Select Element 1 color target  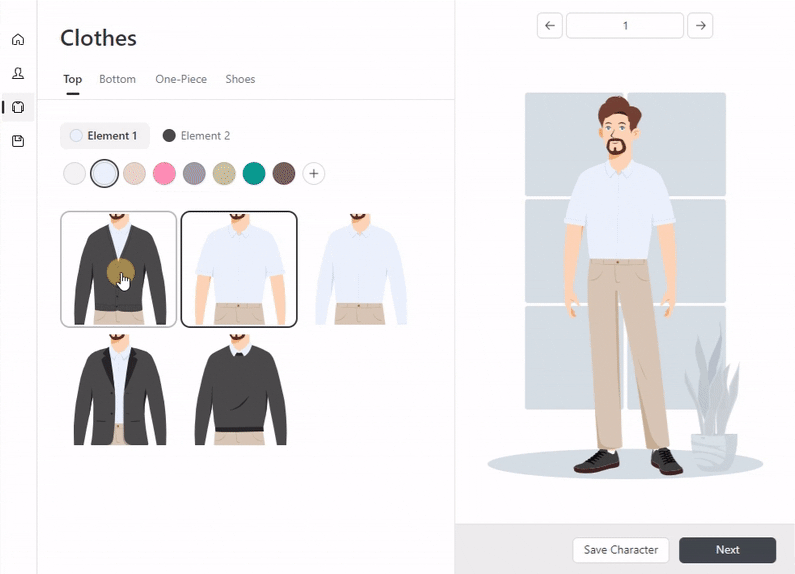pos(105,136)
